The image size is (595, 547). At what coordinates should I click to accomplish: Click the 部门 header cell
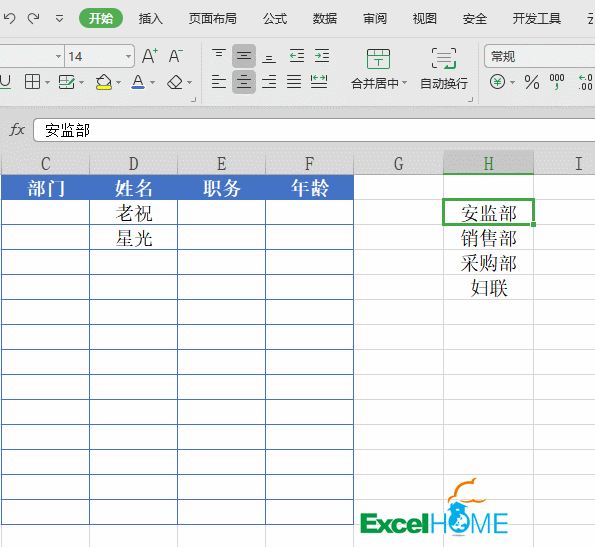click(x=46, y=188)
